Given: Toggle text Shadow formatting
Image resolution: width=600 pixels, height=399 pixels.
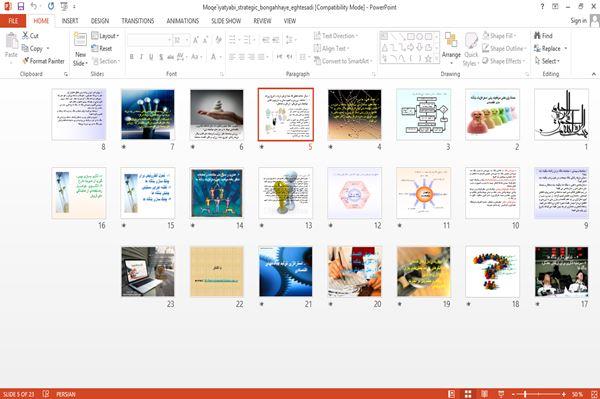Looking at the screenshot, I should (x=161, y=57).
